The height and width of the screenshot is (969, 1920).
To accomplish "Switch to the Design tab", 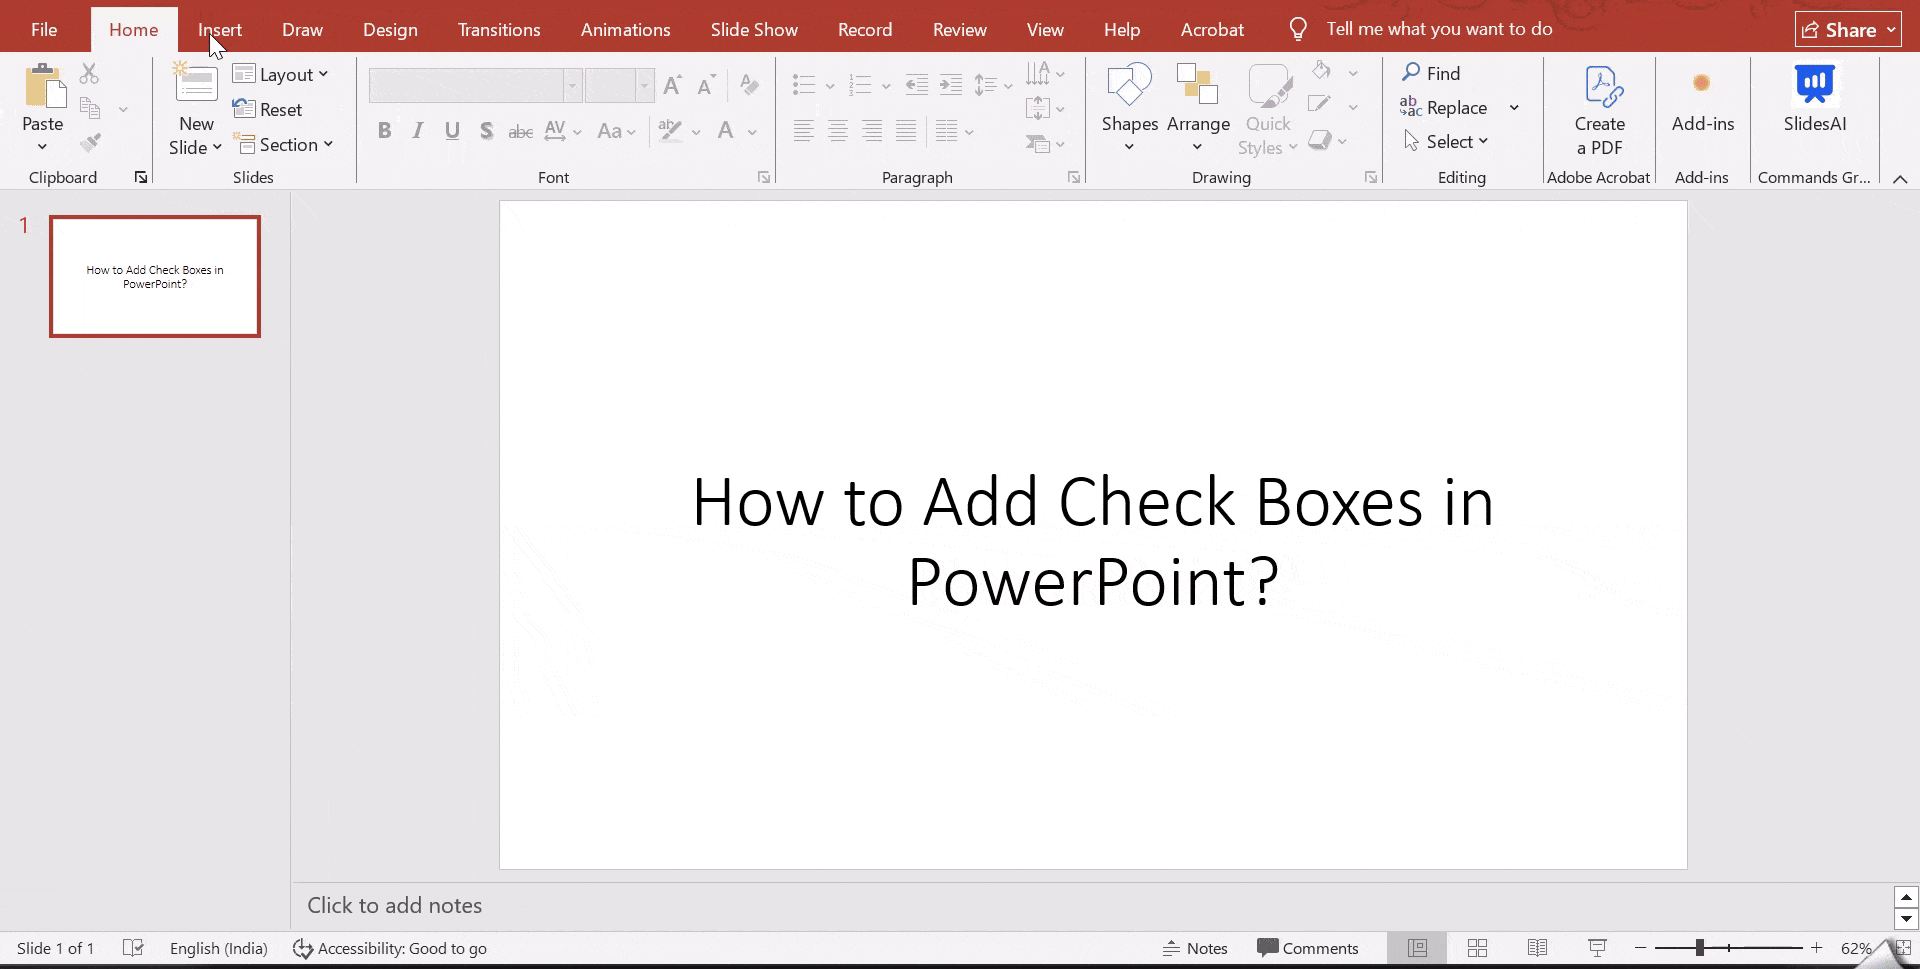I will click(x=390, y=30).
